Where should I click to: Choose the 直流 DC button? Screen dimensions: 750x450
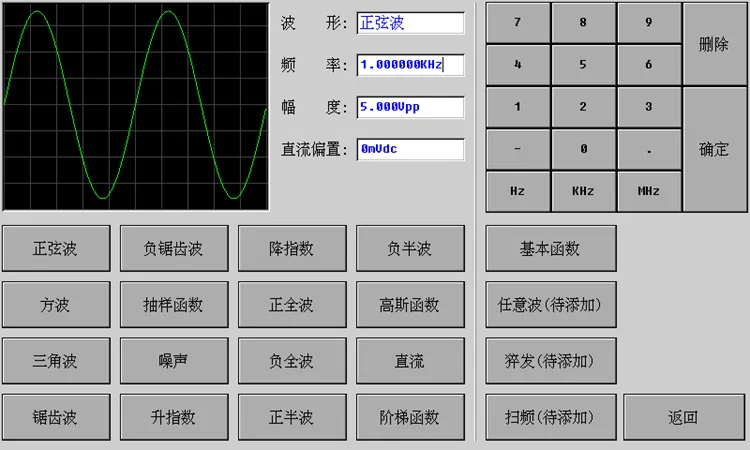(x=410, y=361)
